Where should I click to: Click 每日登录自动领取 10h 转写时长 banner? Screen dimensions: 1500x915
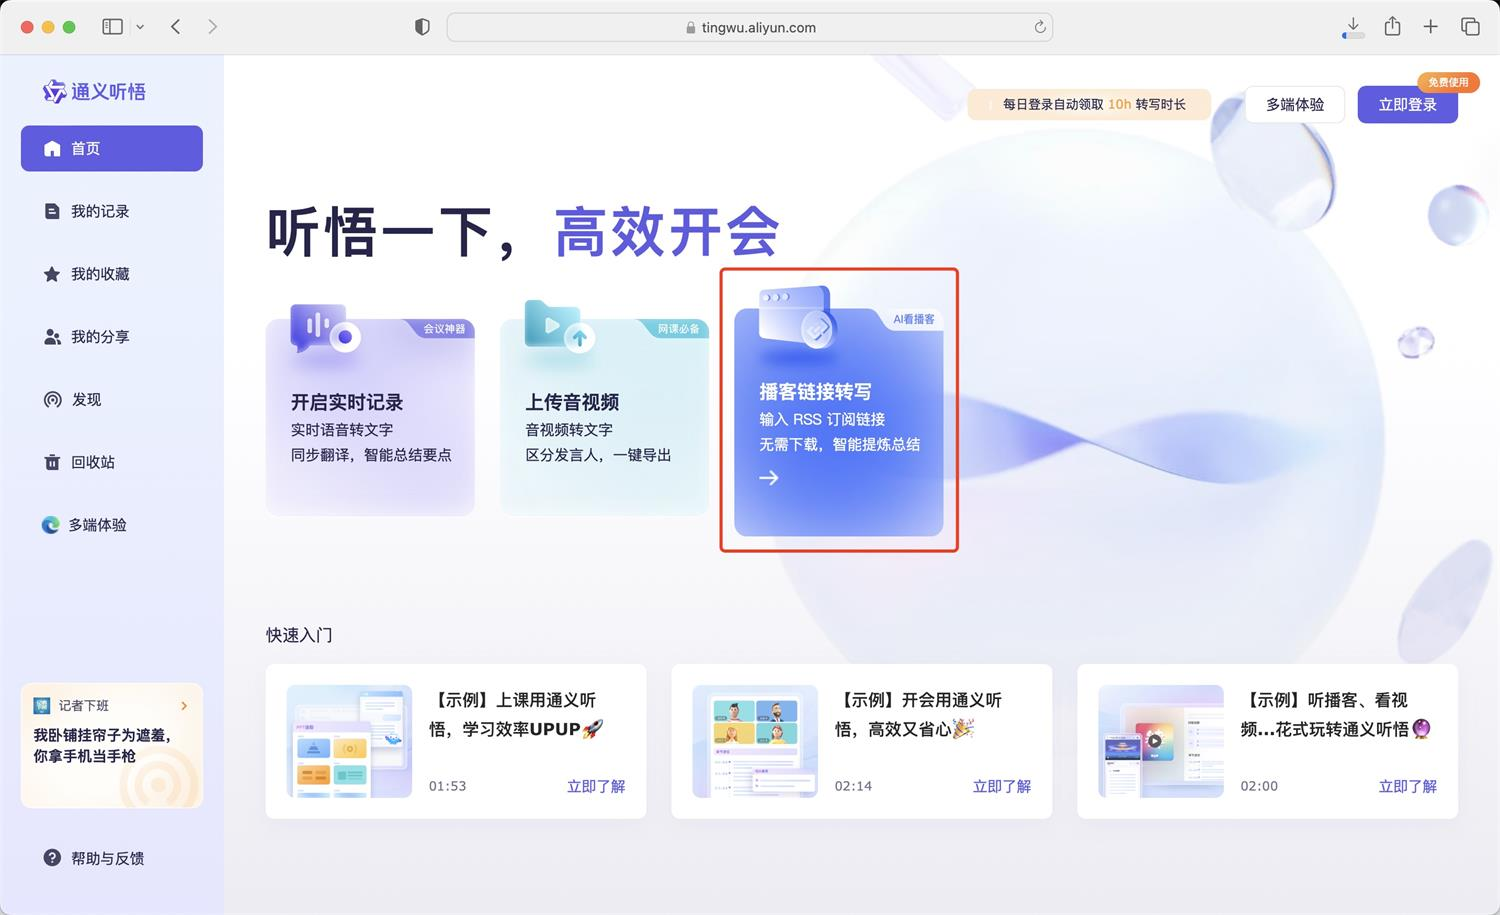coord(1089,104)
